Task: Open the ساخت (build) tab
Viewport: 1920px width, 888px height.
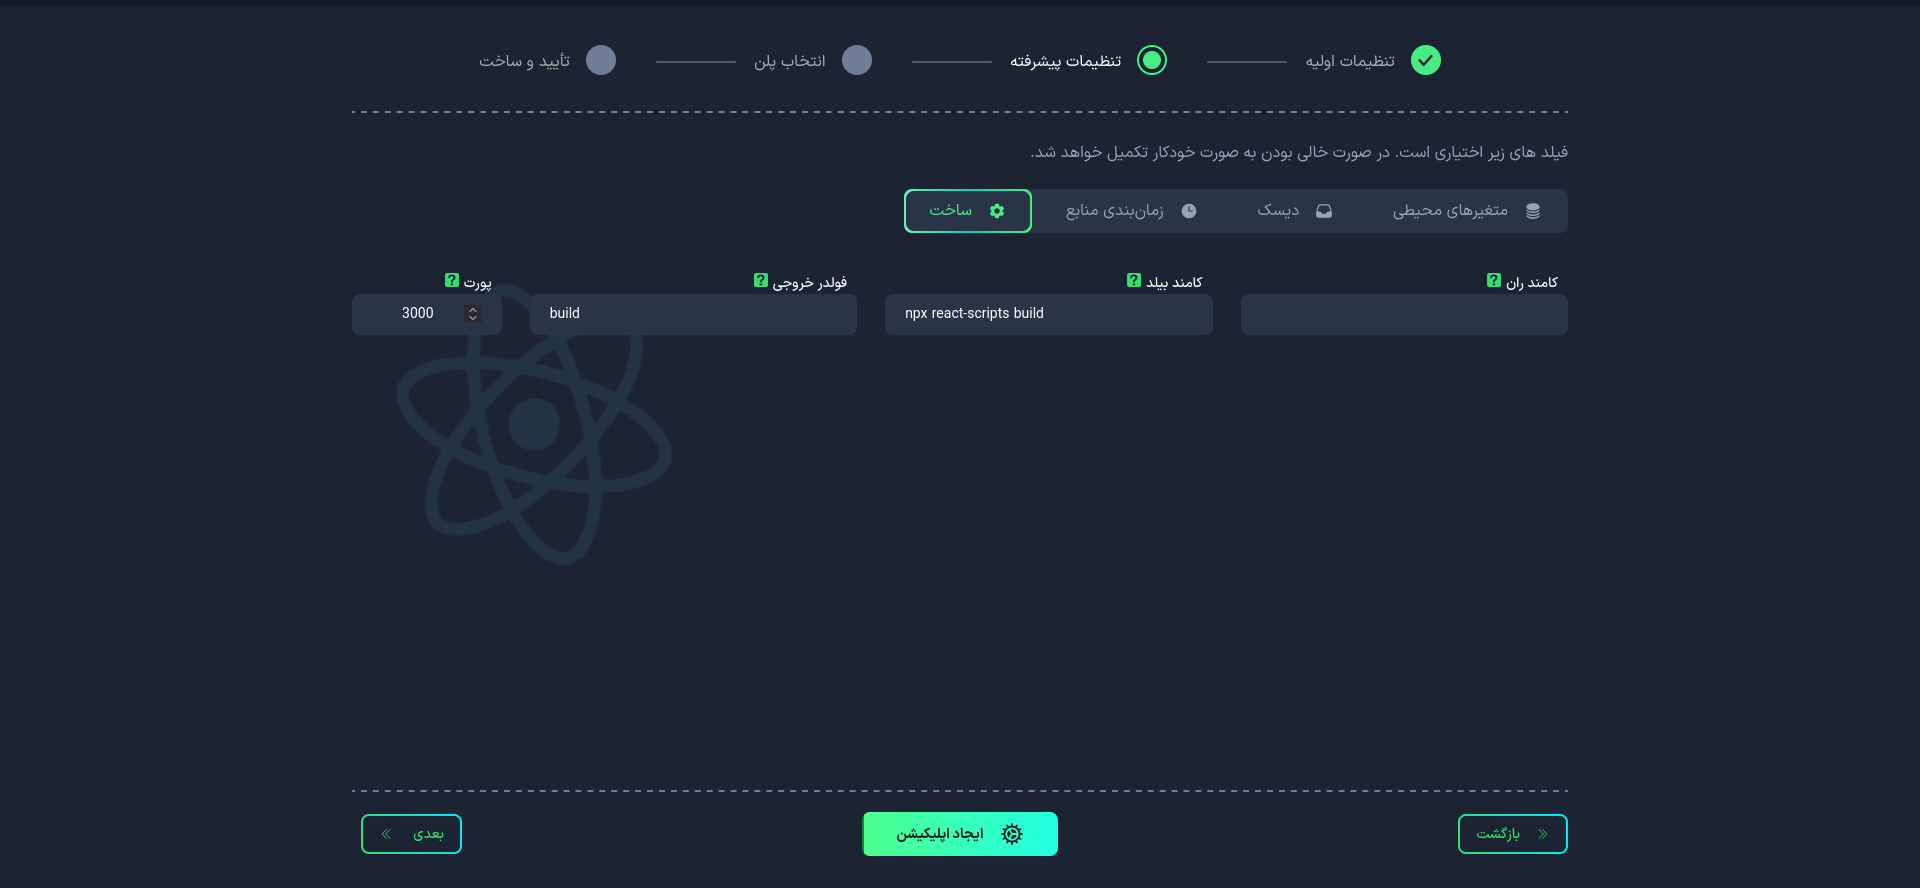Action: click(967, 211)
